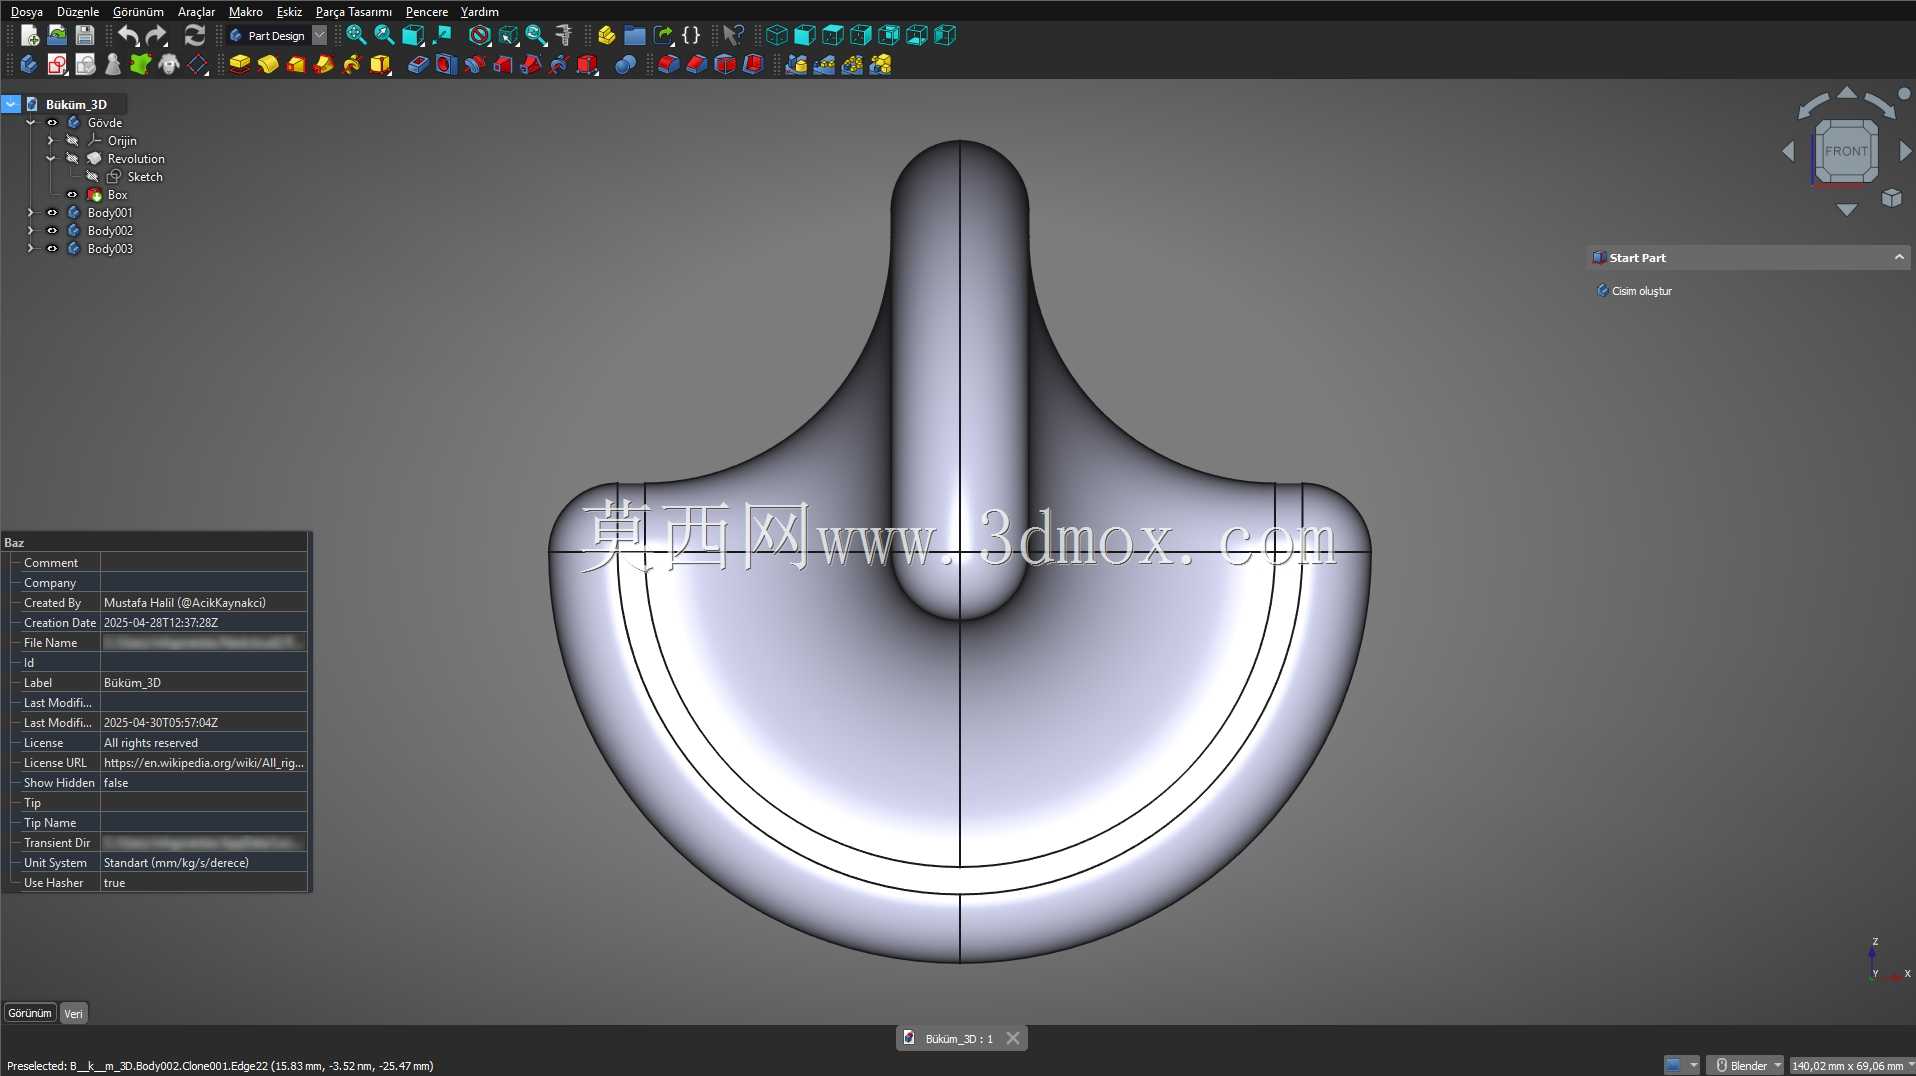Hide Body003 using its eye icon
The width and height of the screenshot is (1916, 1076).
click(x=52, y=249)
